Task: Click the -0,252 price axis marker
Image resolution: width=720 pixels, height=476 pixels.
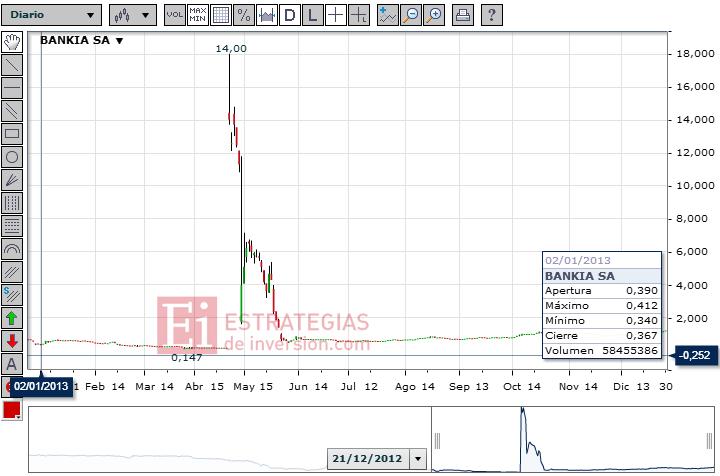Action: (694, 355)
